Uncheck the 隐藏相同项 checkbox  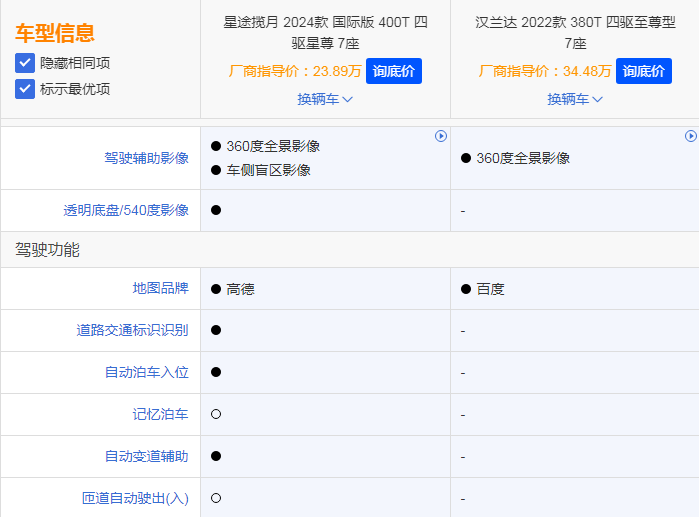[25, 63]
